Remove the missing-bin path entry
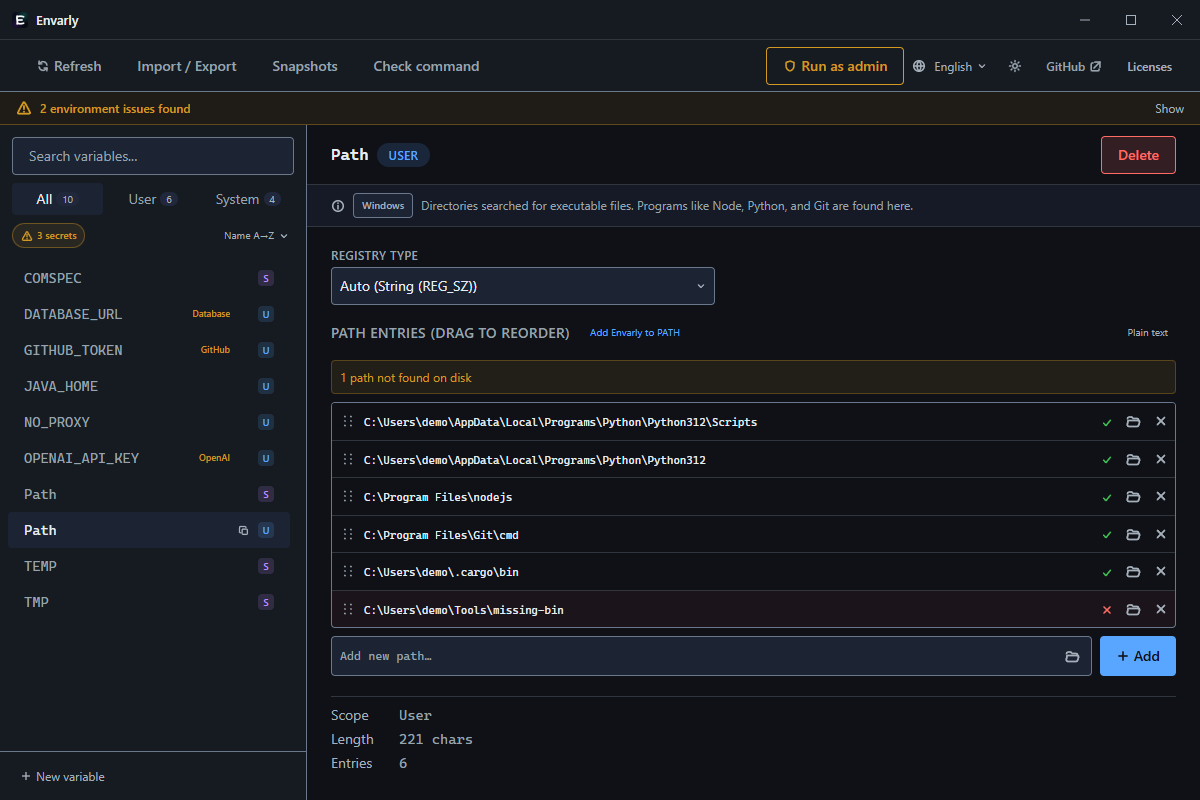Viewport: 1200px width, 800px height. 1161,610
